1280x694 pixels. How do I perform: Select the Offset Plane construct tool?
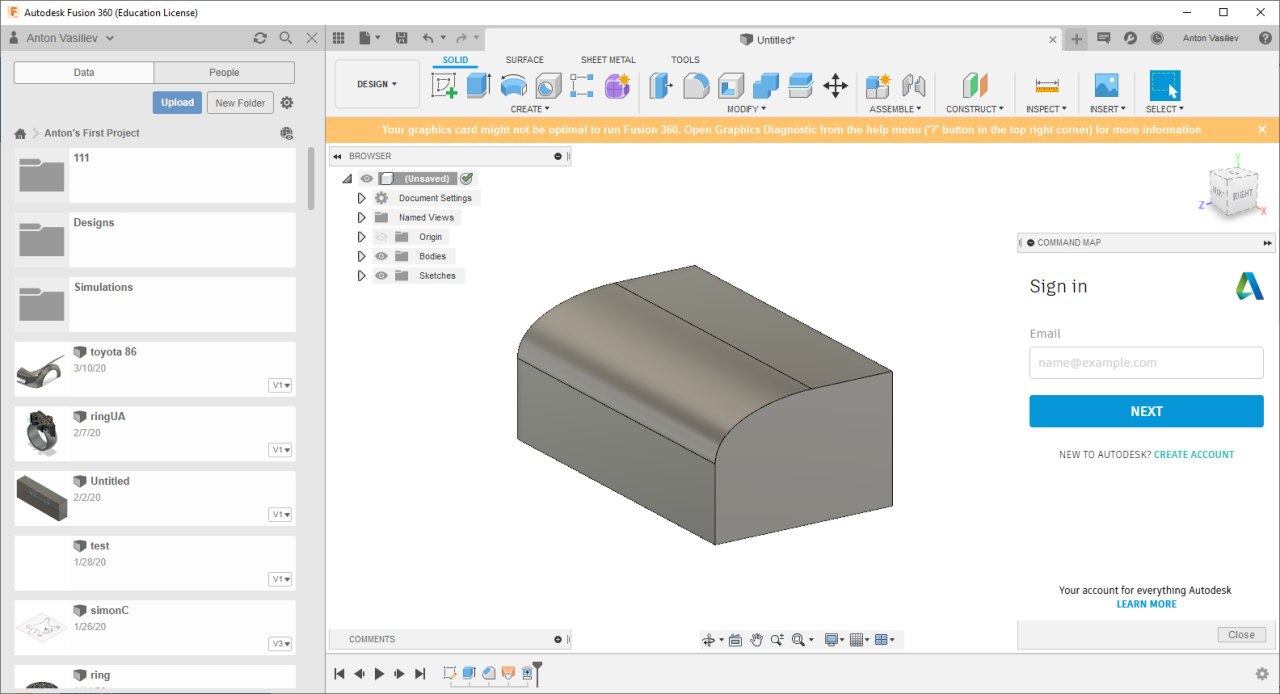975,86
